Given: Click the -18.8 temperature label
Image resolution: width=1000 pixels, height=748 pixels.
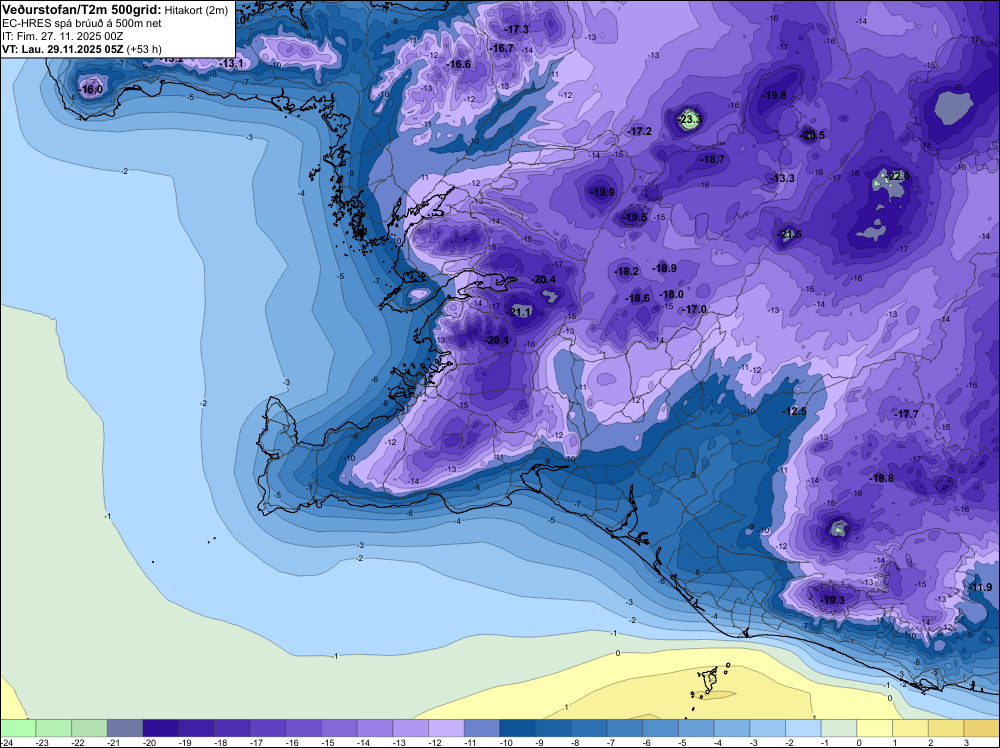Looking at the screenshot, I should [881, 479].
